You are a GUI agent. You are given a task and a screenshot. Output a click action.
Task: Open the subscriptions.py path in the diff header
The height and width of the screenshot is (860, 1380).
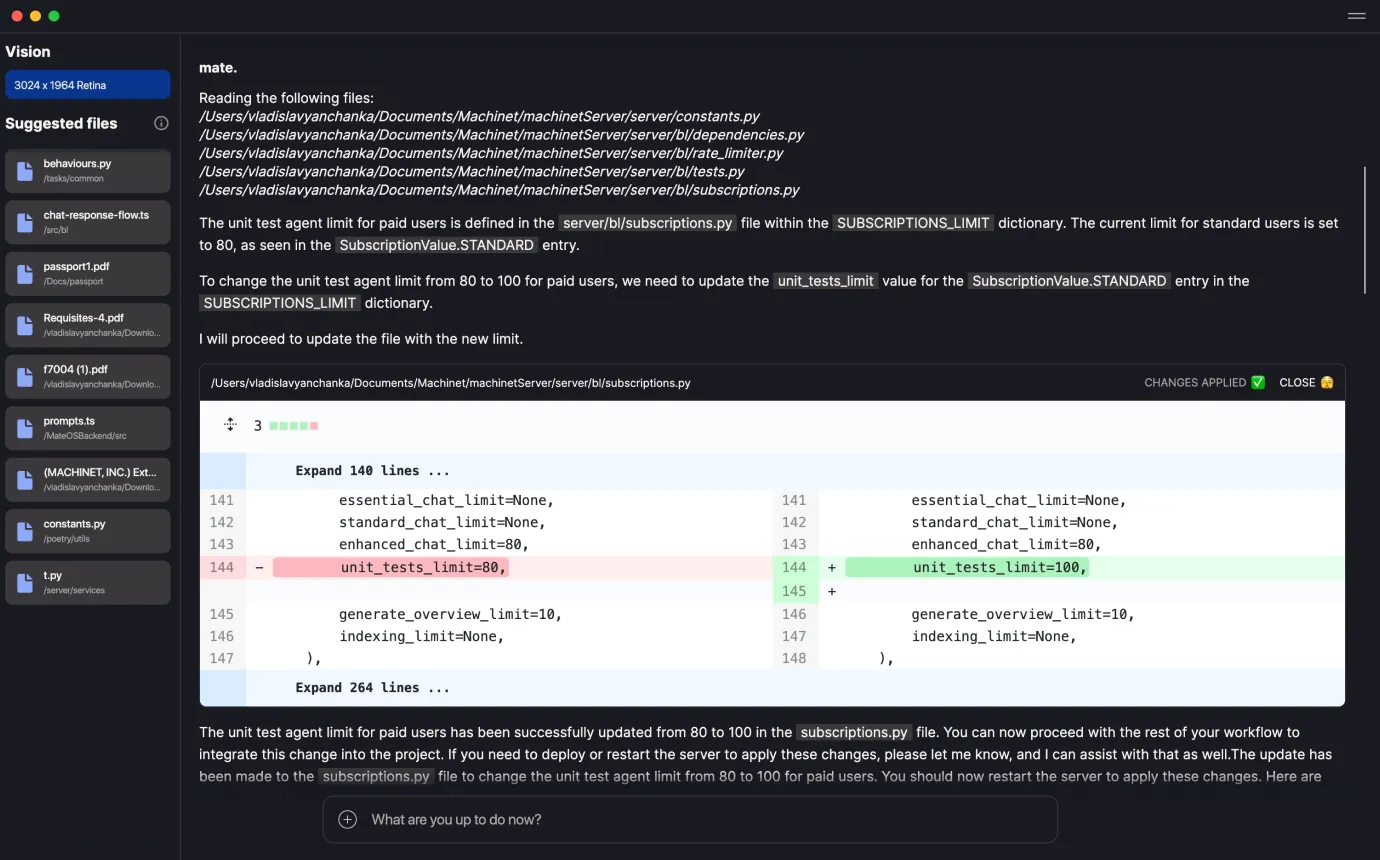(450, 382)
